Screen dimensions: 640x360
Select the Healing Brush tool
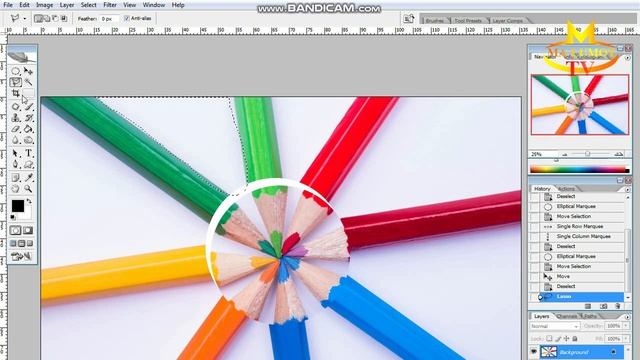(16, 107)
